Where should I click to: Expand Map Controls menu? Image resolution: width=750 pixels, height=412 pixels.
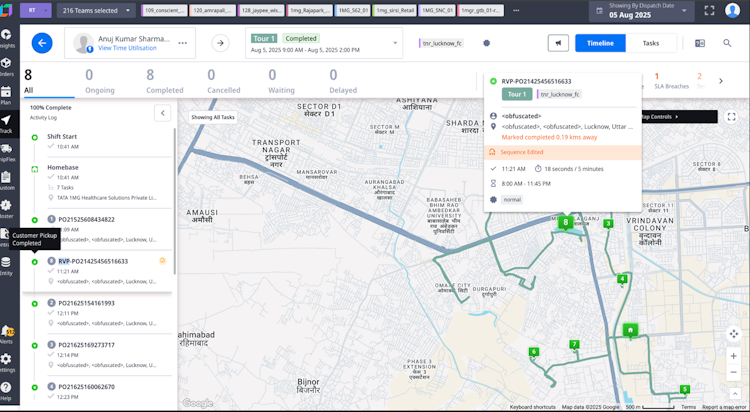(x=679, y=117)
